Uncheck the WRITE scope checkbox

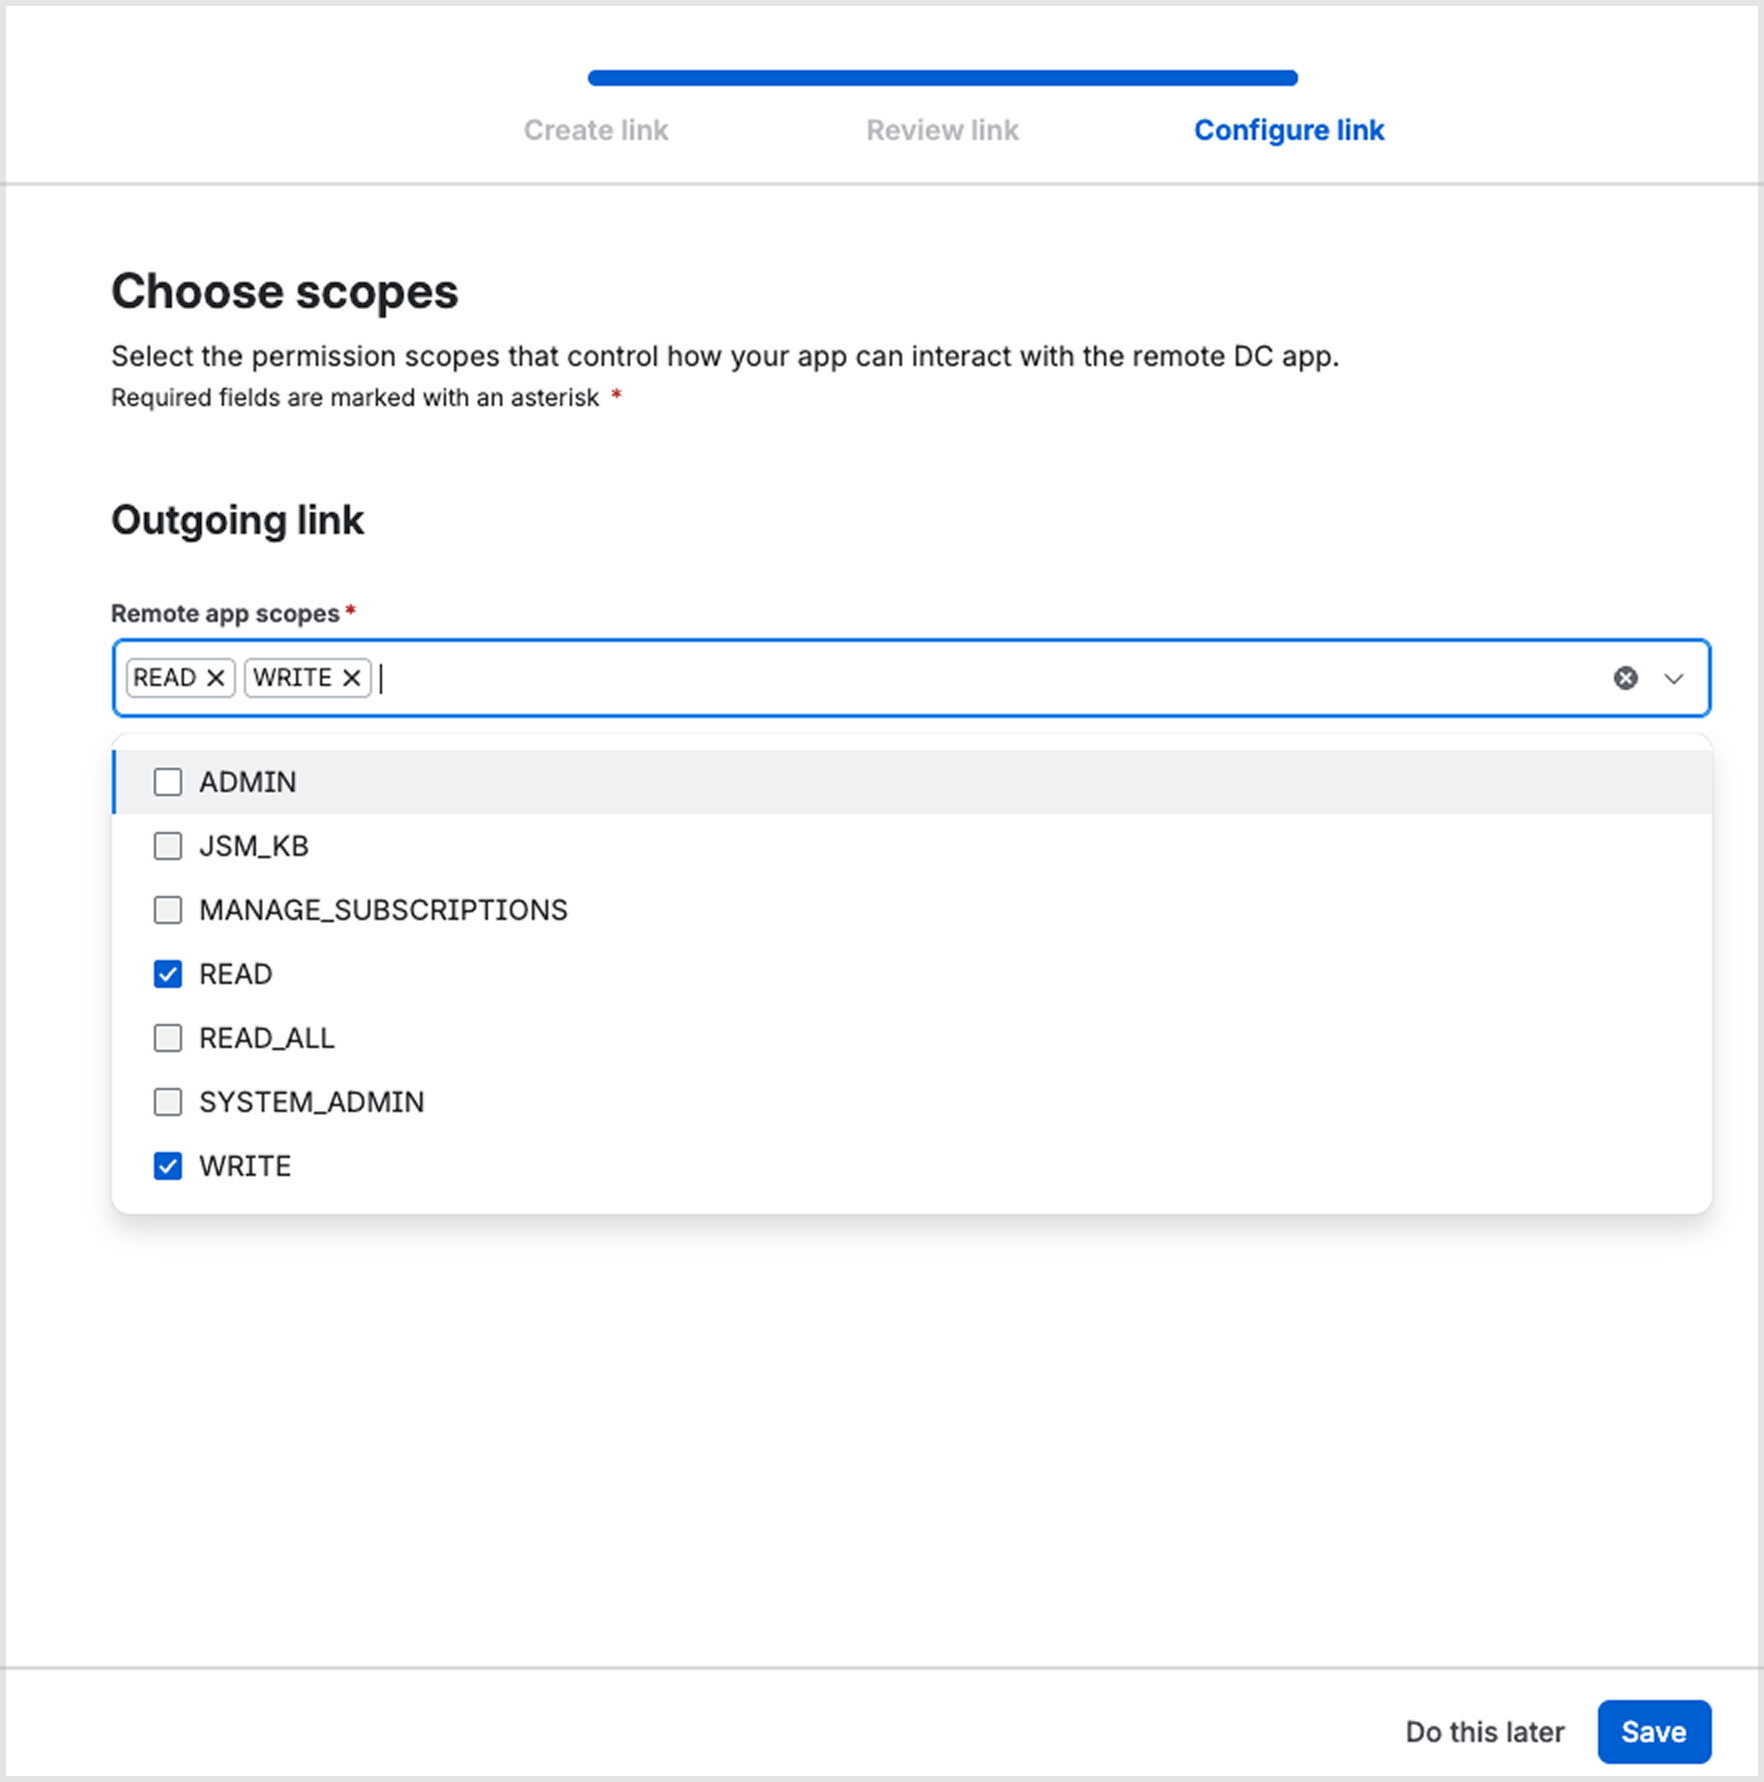(168, 1166)
